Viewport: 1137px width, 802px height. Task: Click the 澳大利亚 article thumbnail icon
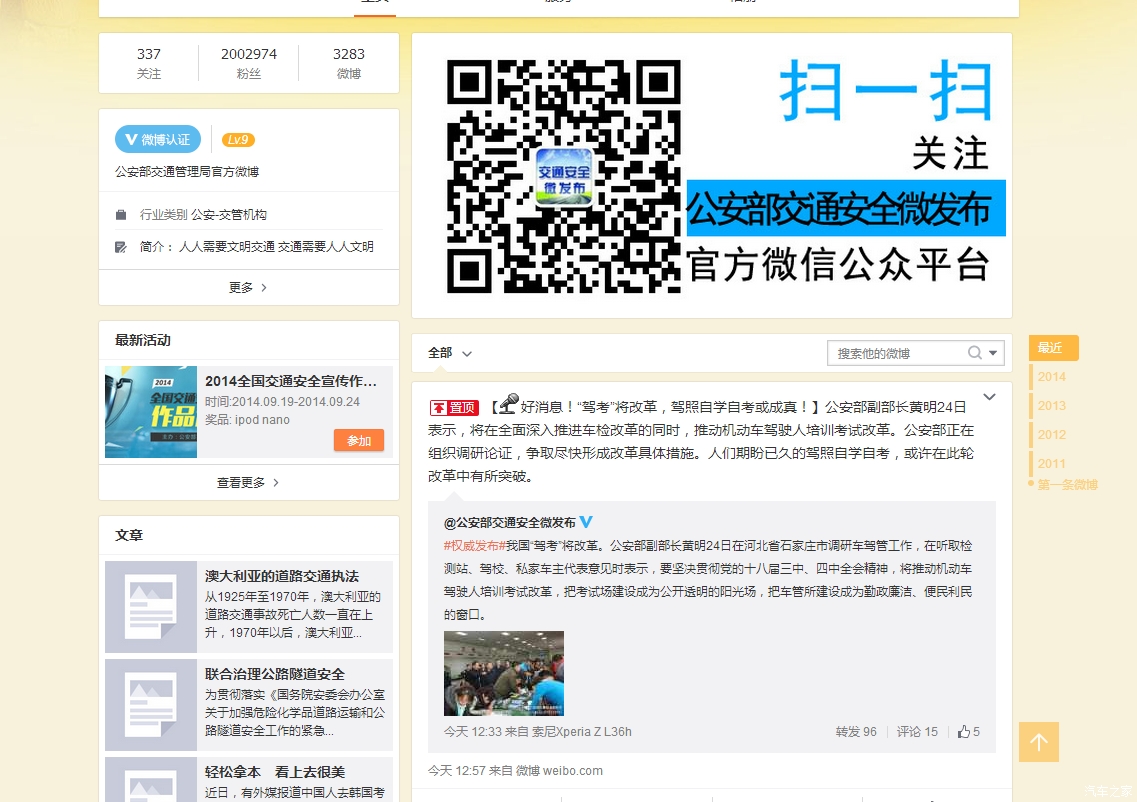(x=151, y=607)
